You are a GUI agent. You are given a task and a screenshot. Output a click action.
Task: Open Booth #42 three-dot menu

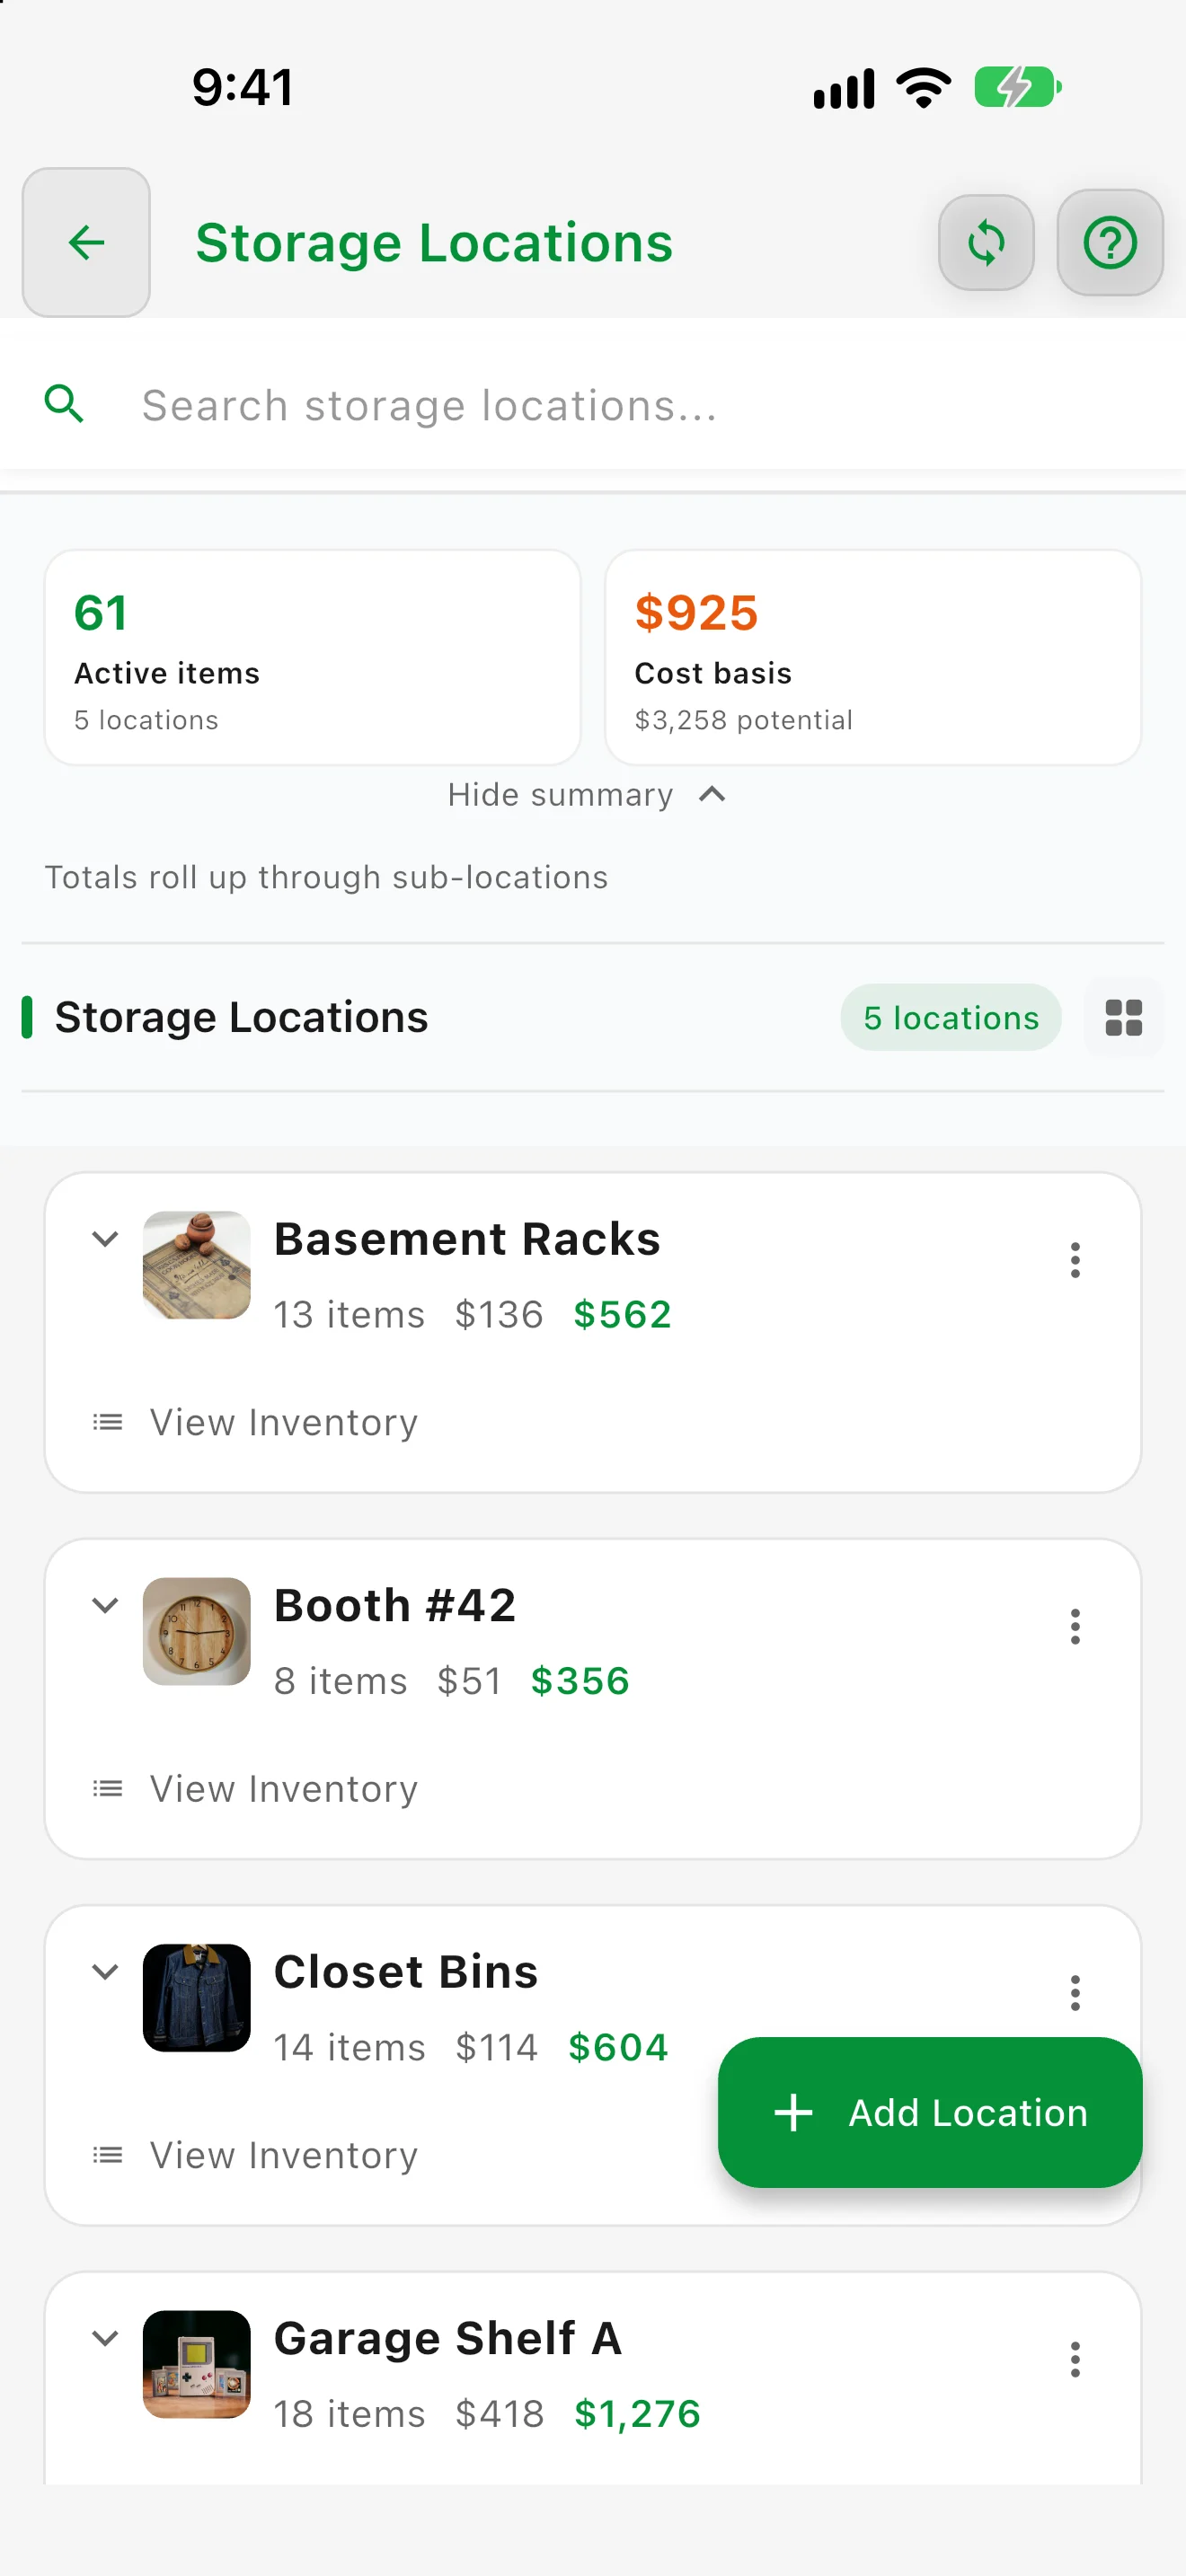click(1074, 1626)
